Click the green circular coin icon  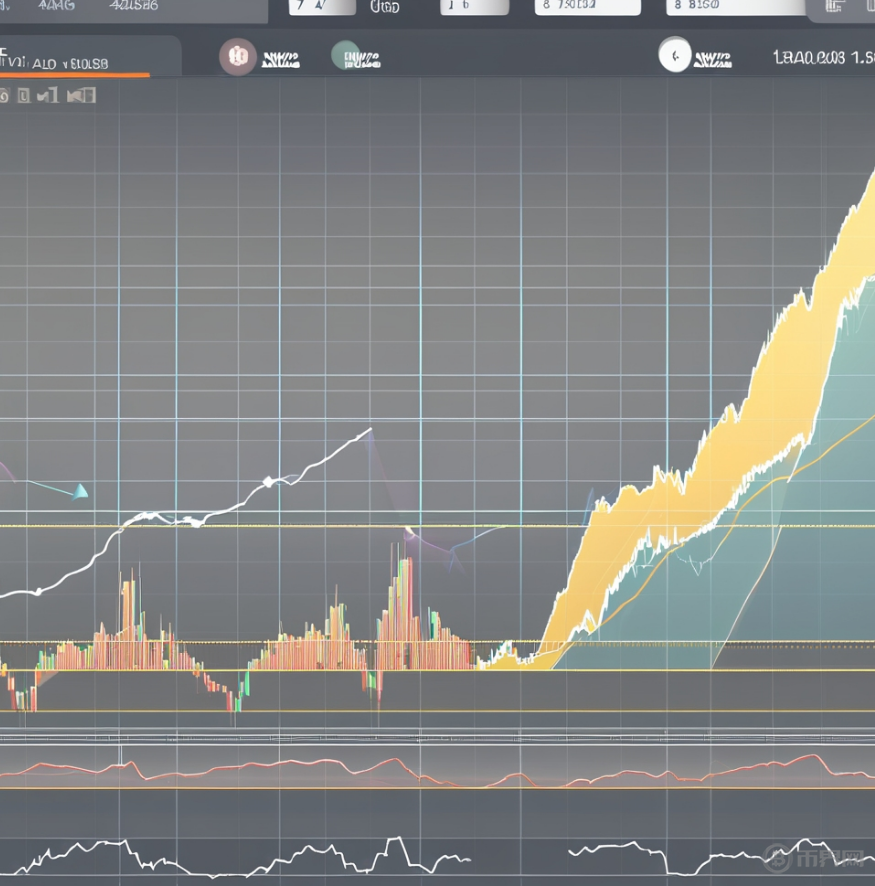point(346,56)
